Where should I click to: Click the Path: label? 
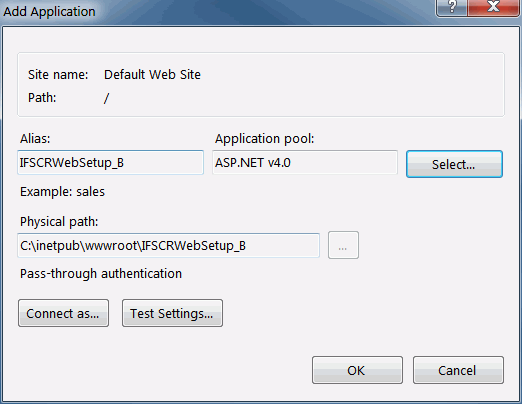tap(42, 98)
